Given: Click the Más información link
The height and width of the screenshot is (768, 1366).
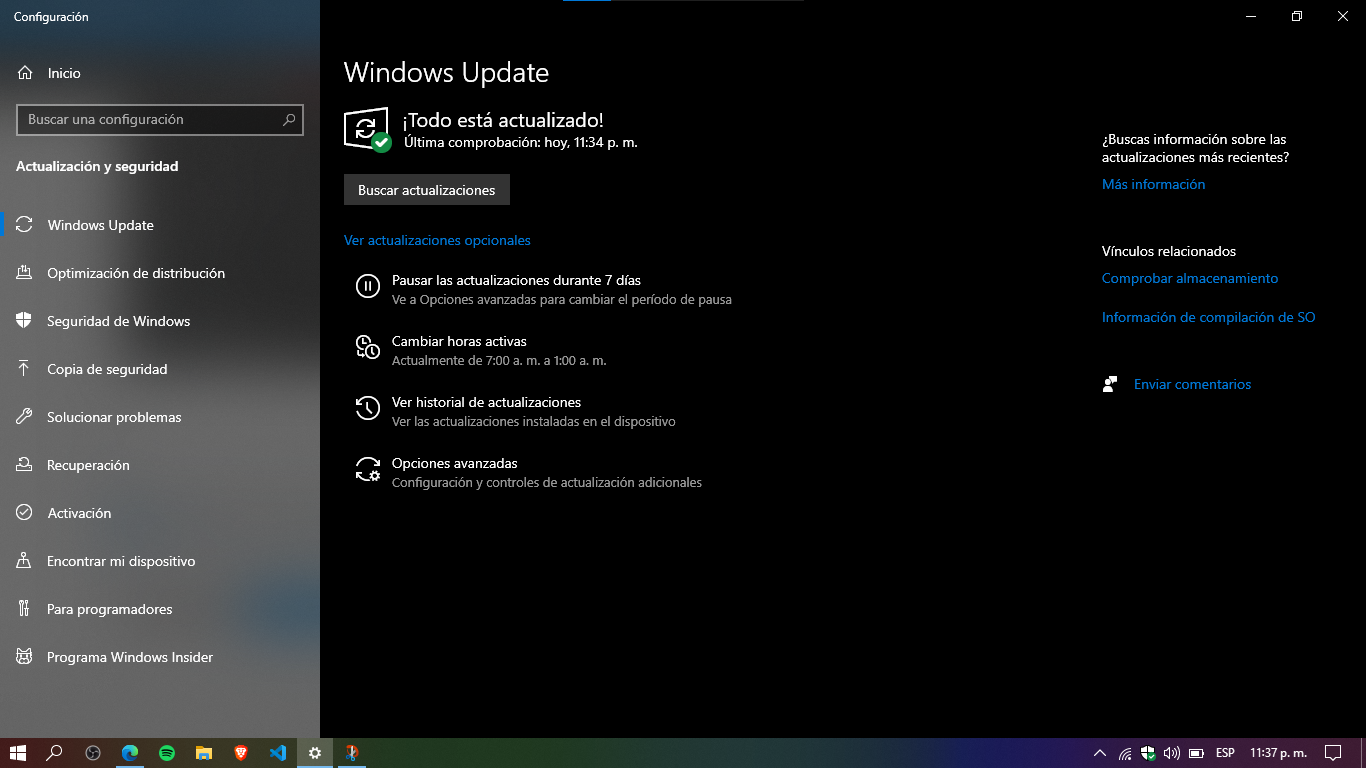Looking at the screenshot, I should (1153, 184).
